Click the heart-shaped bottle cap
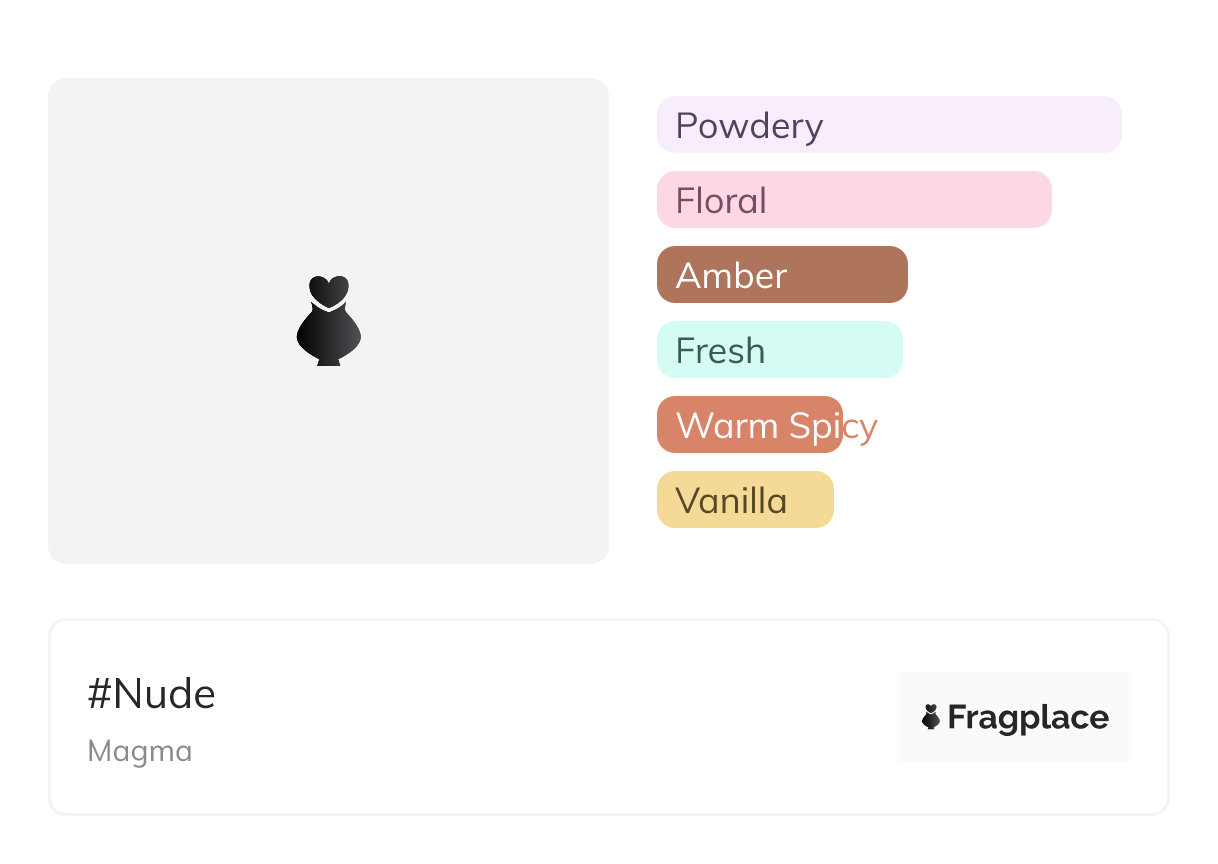The image size is (1218, 864). click(328, 290)
